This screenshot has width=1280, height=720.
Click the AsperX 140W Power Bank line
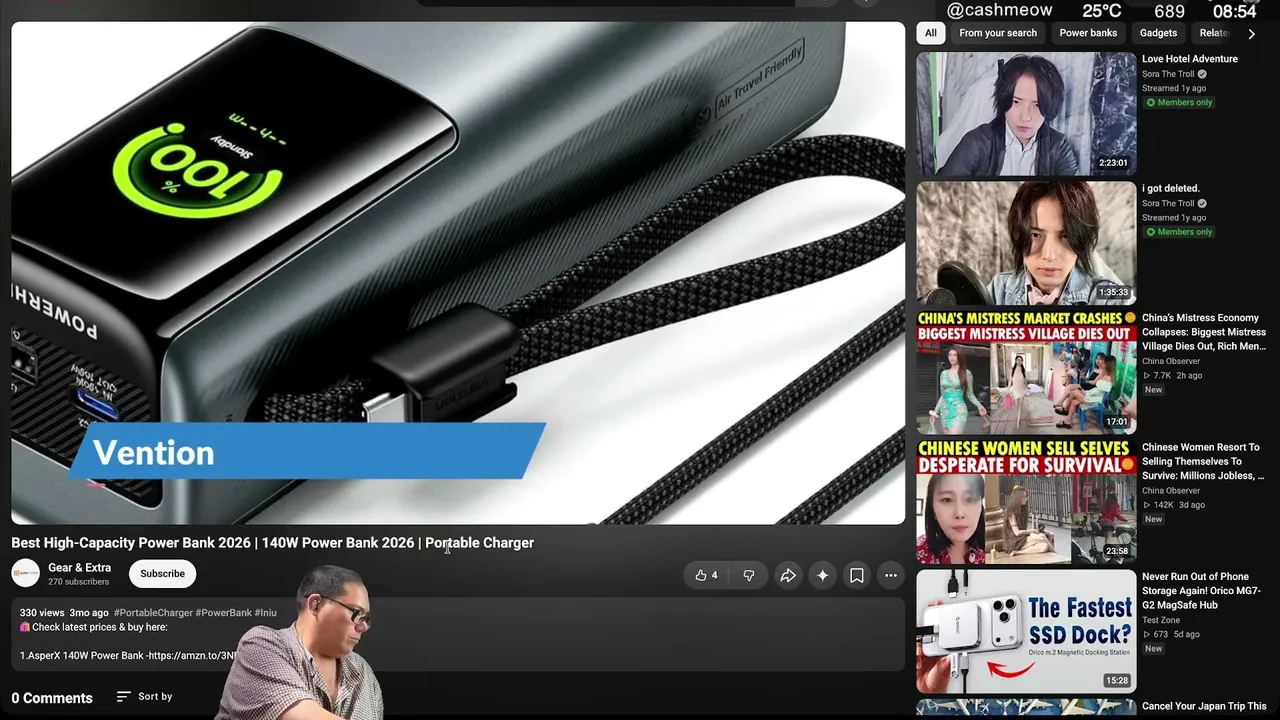[x=128, y=656]
